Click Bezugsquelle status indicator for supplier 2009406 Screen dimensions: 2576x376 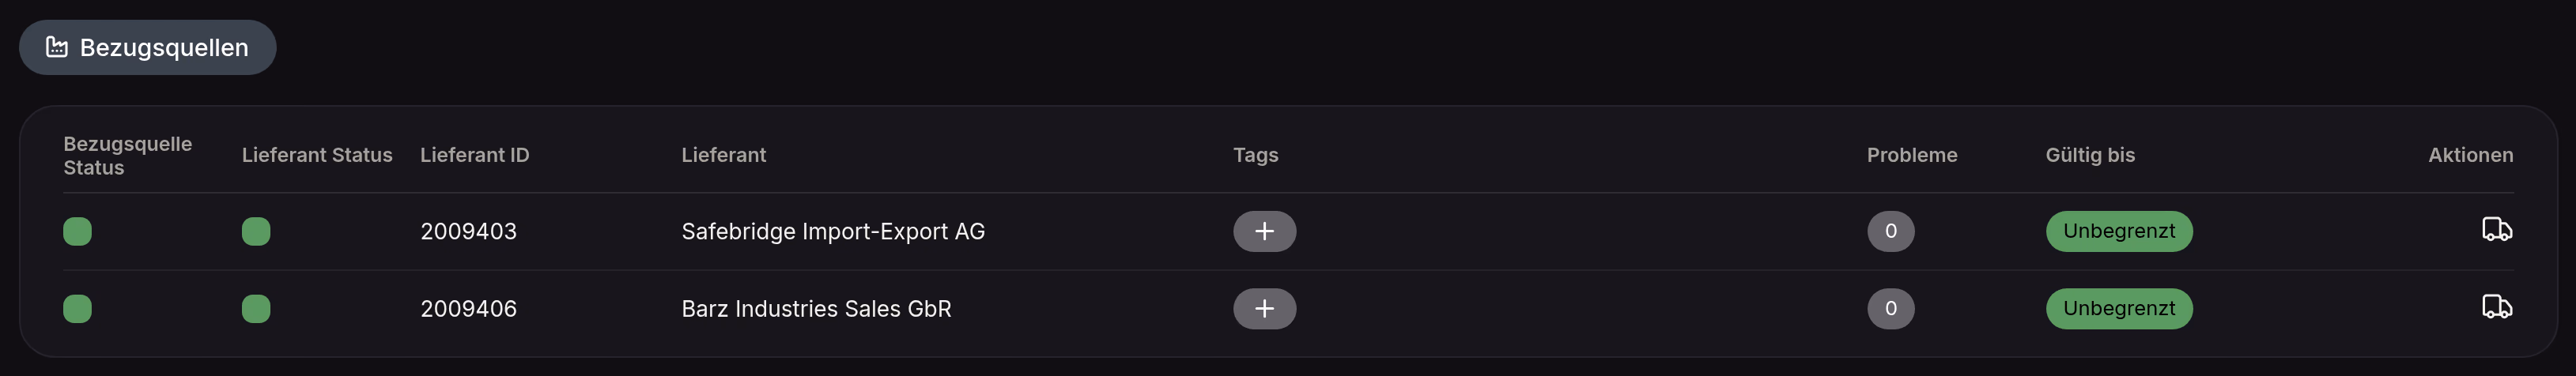pos(77,308)
